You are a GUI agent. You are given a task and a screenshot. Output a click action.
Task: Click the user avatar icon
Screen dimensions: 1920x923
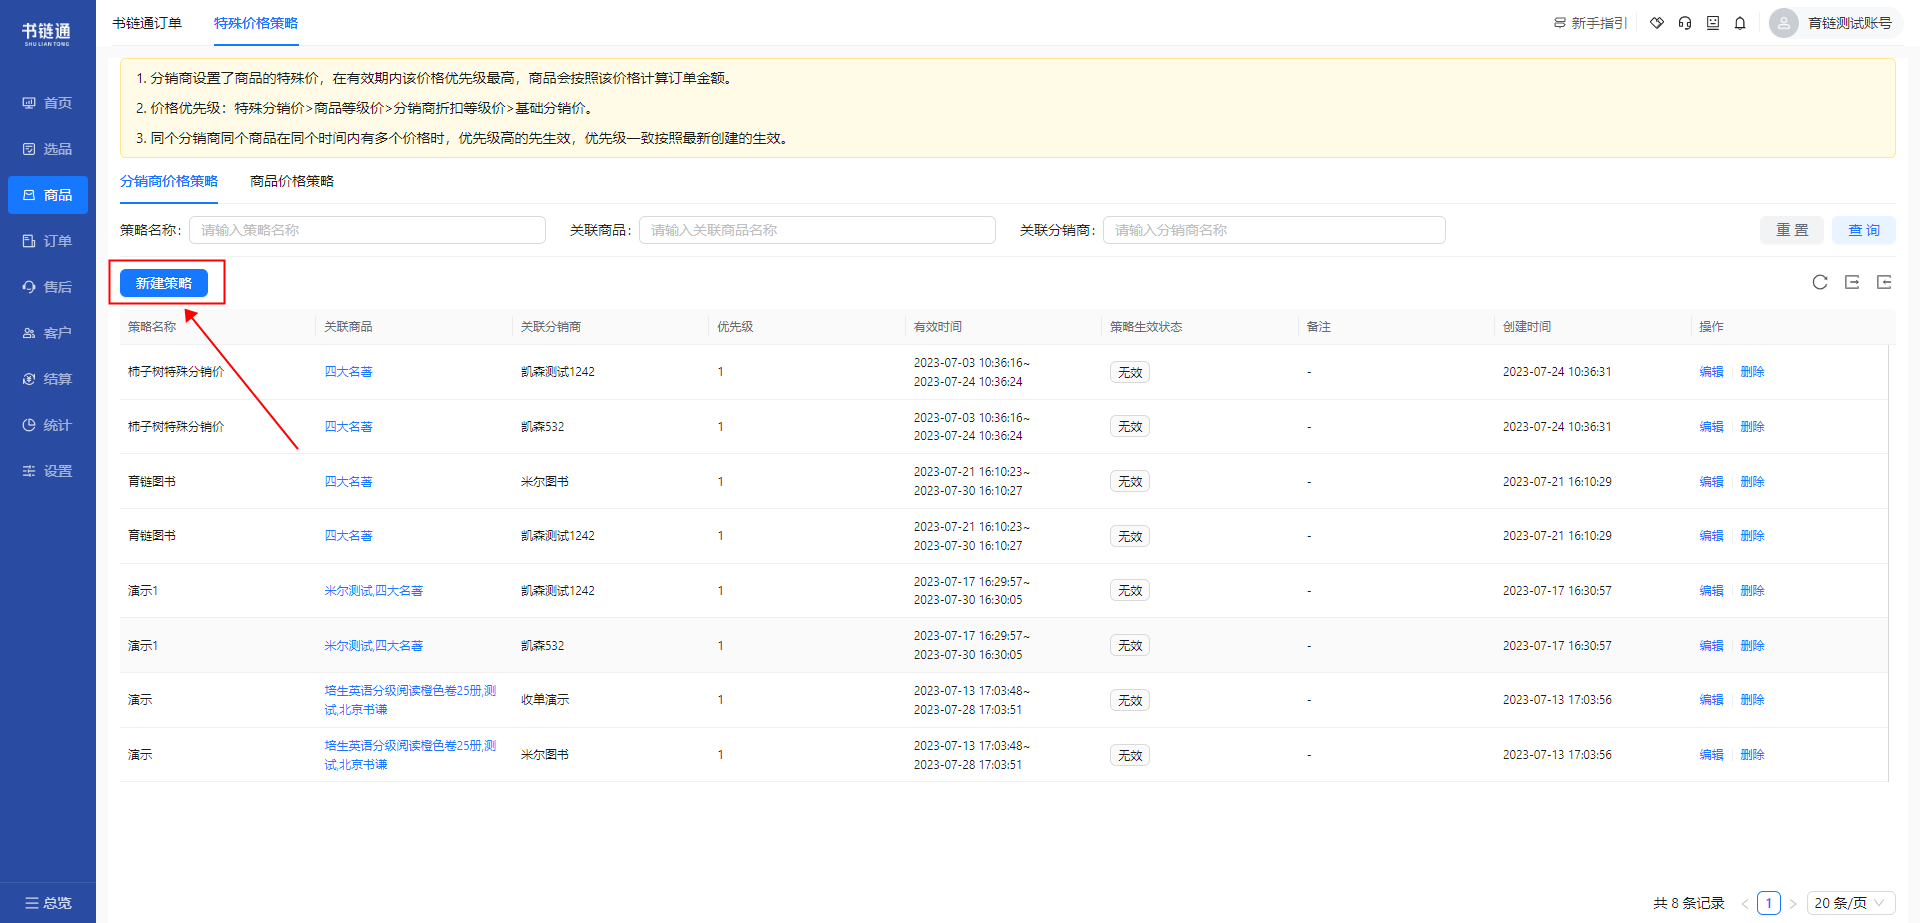pos(1783,23)
